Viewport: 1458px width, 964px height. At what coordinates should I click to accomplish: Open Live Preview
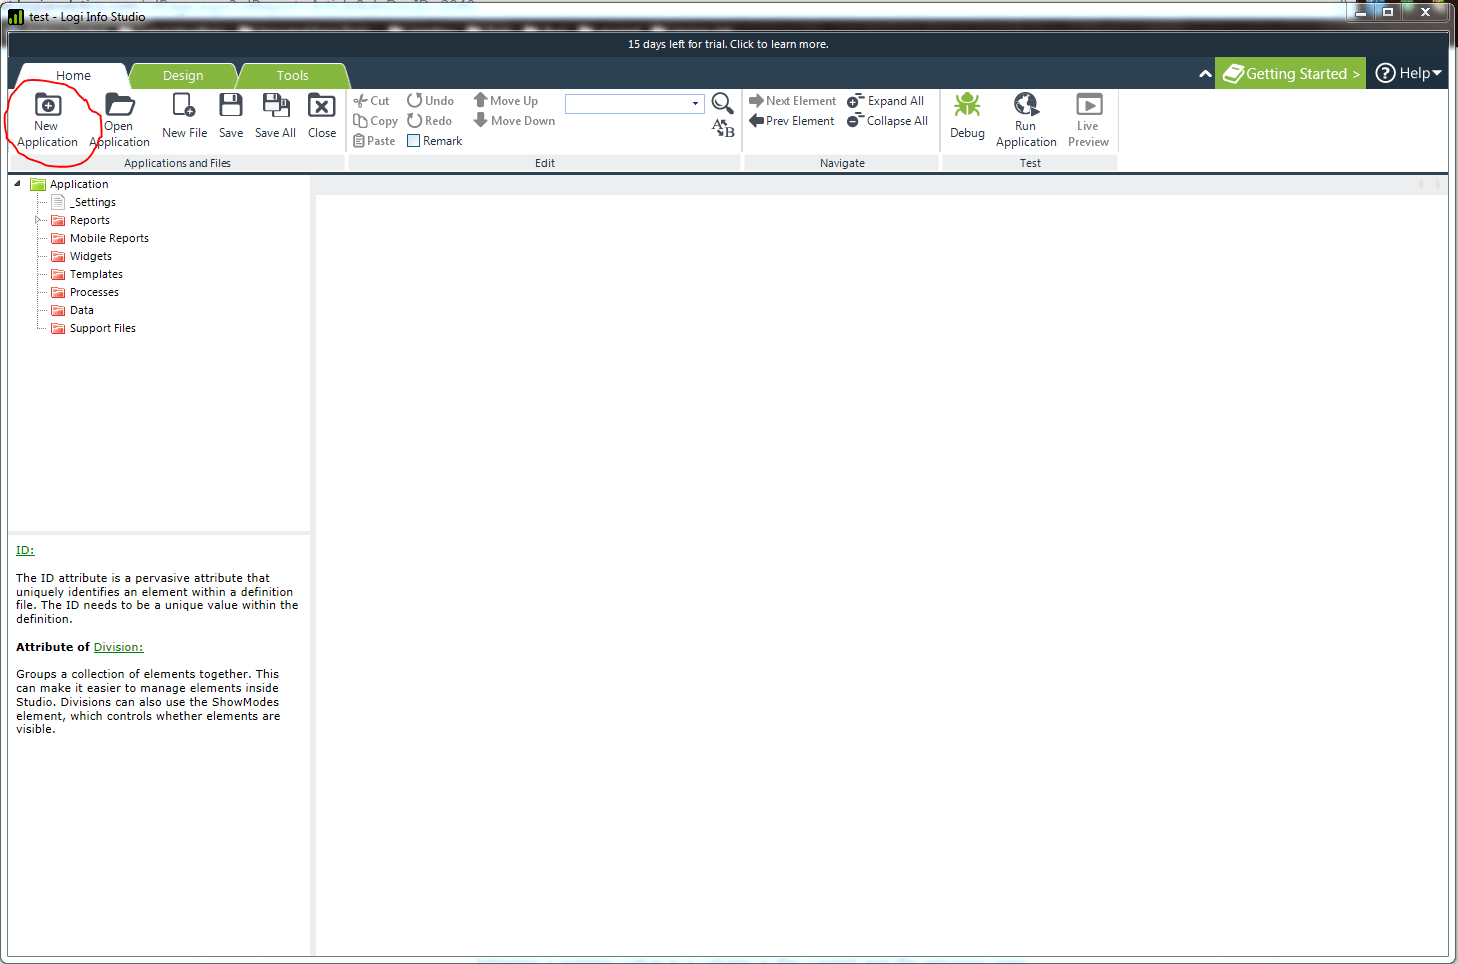click(1088, 106)
